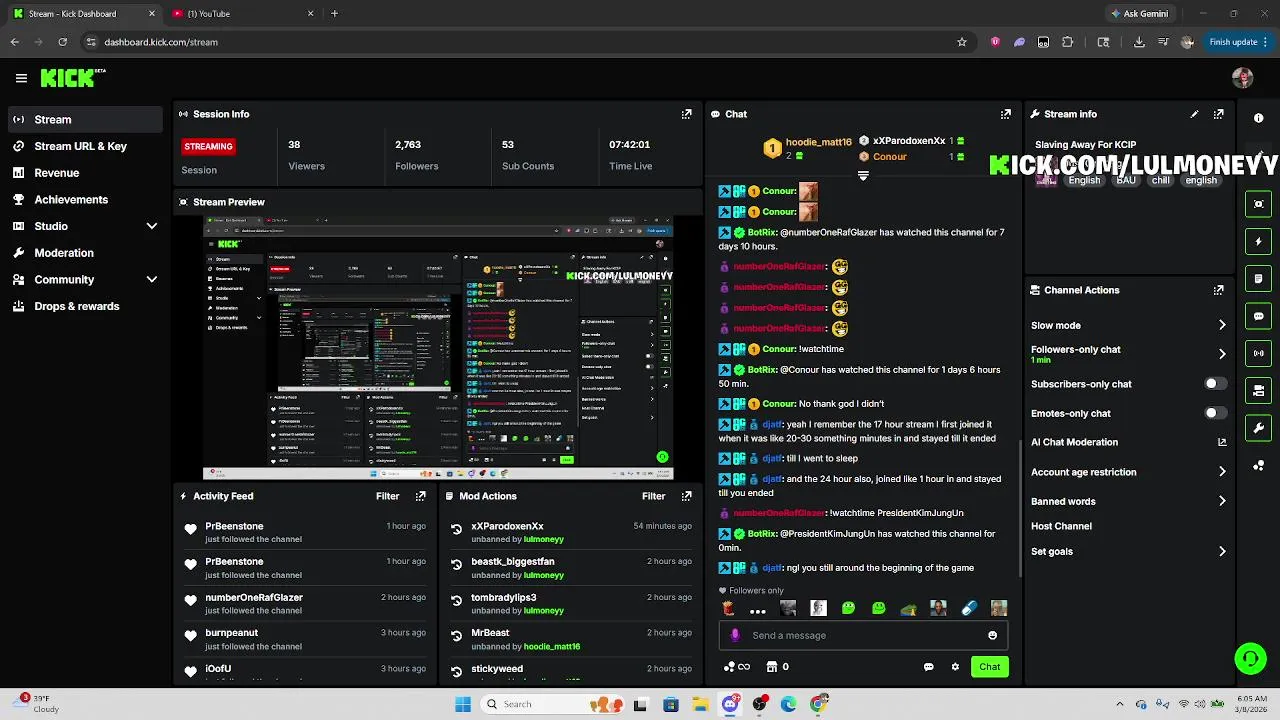Open Activity Feed Filter dropdown

pos(387,496)
